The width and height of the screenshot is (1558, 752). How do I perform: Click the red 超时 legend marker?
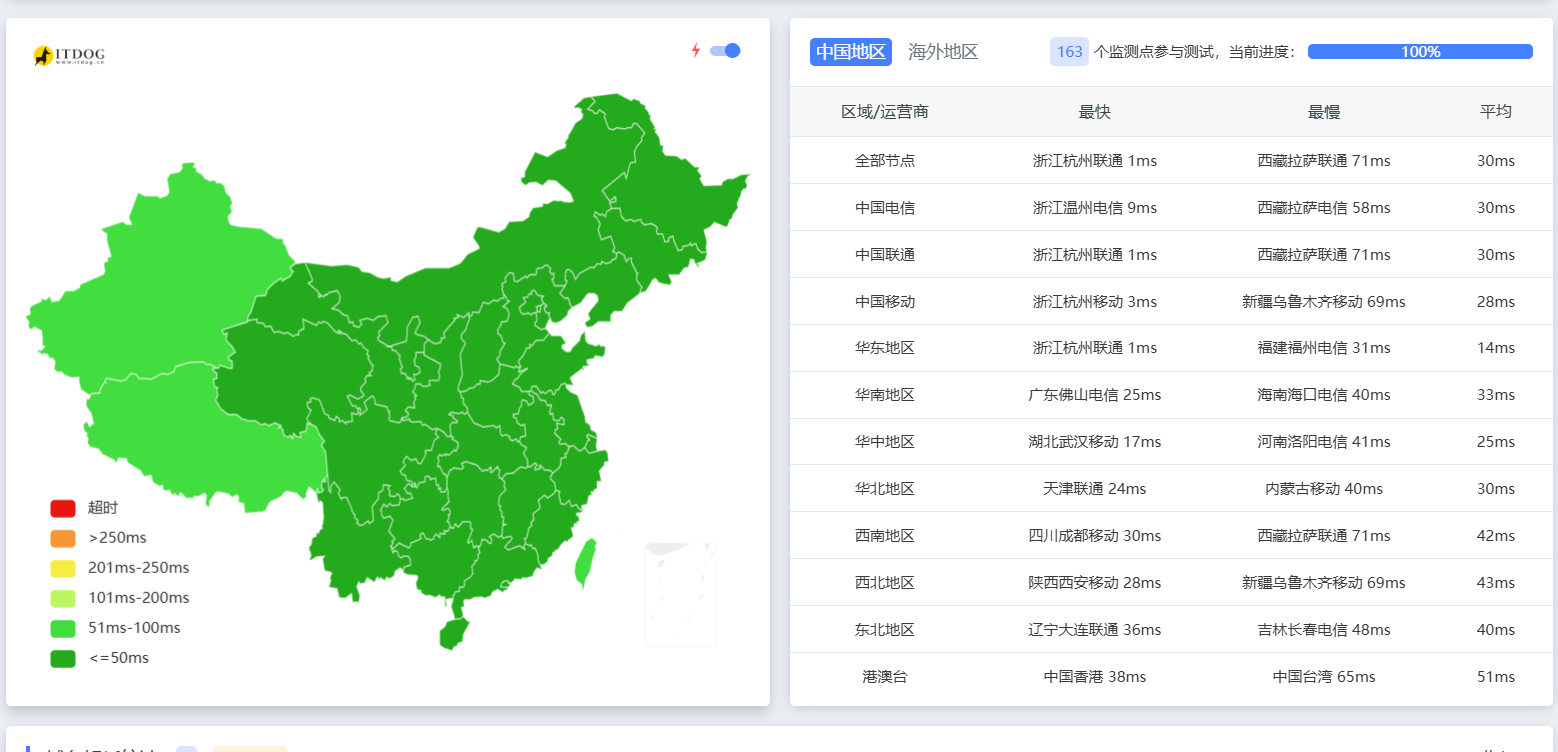[63, 508]
